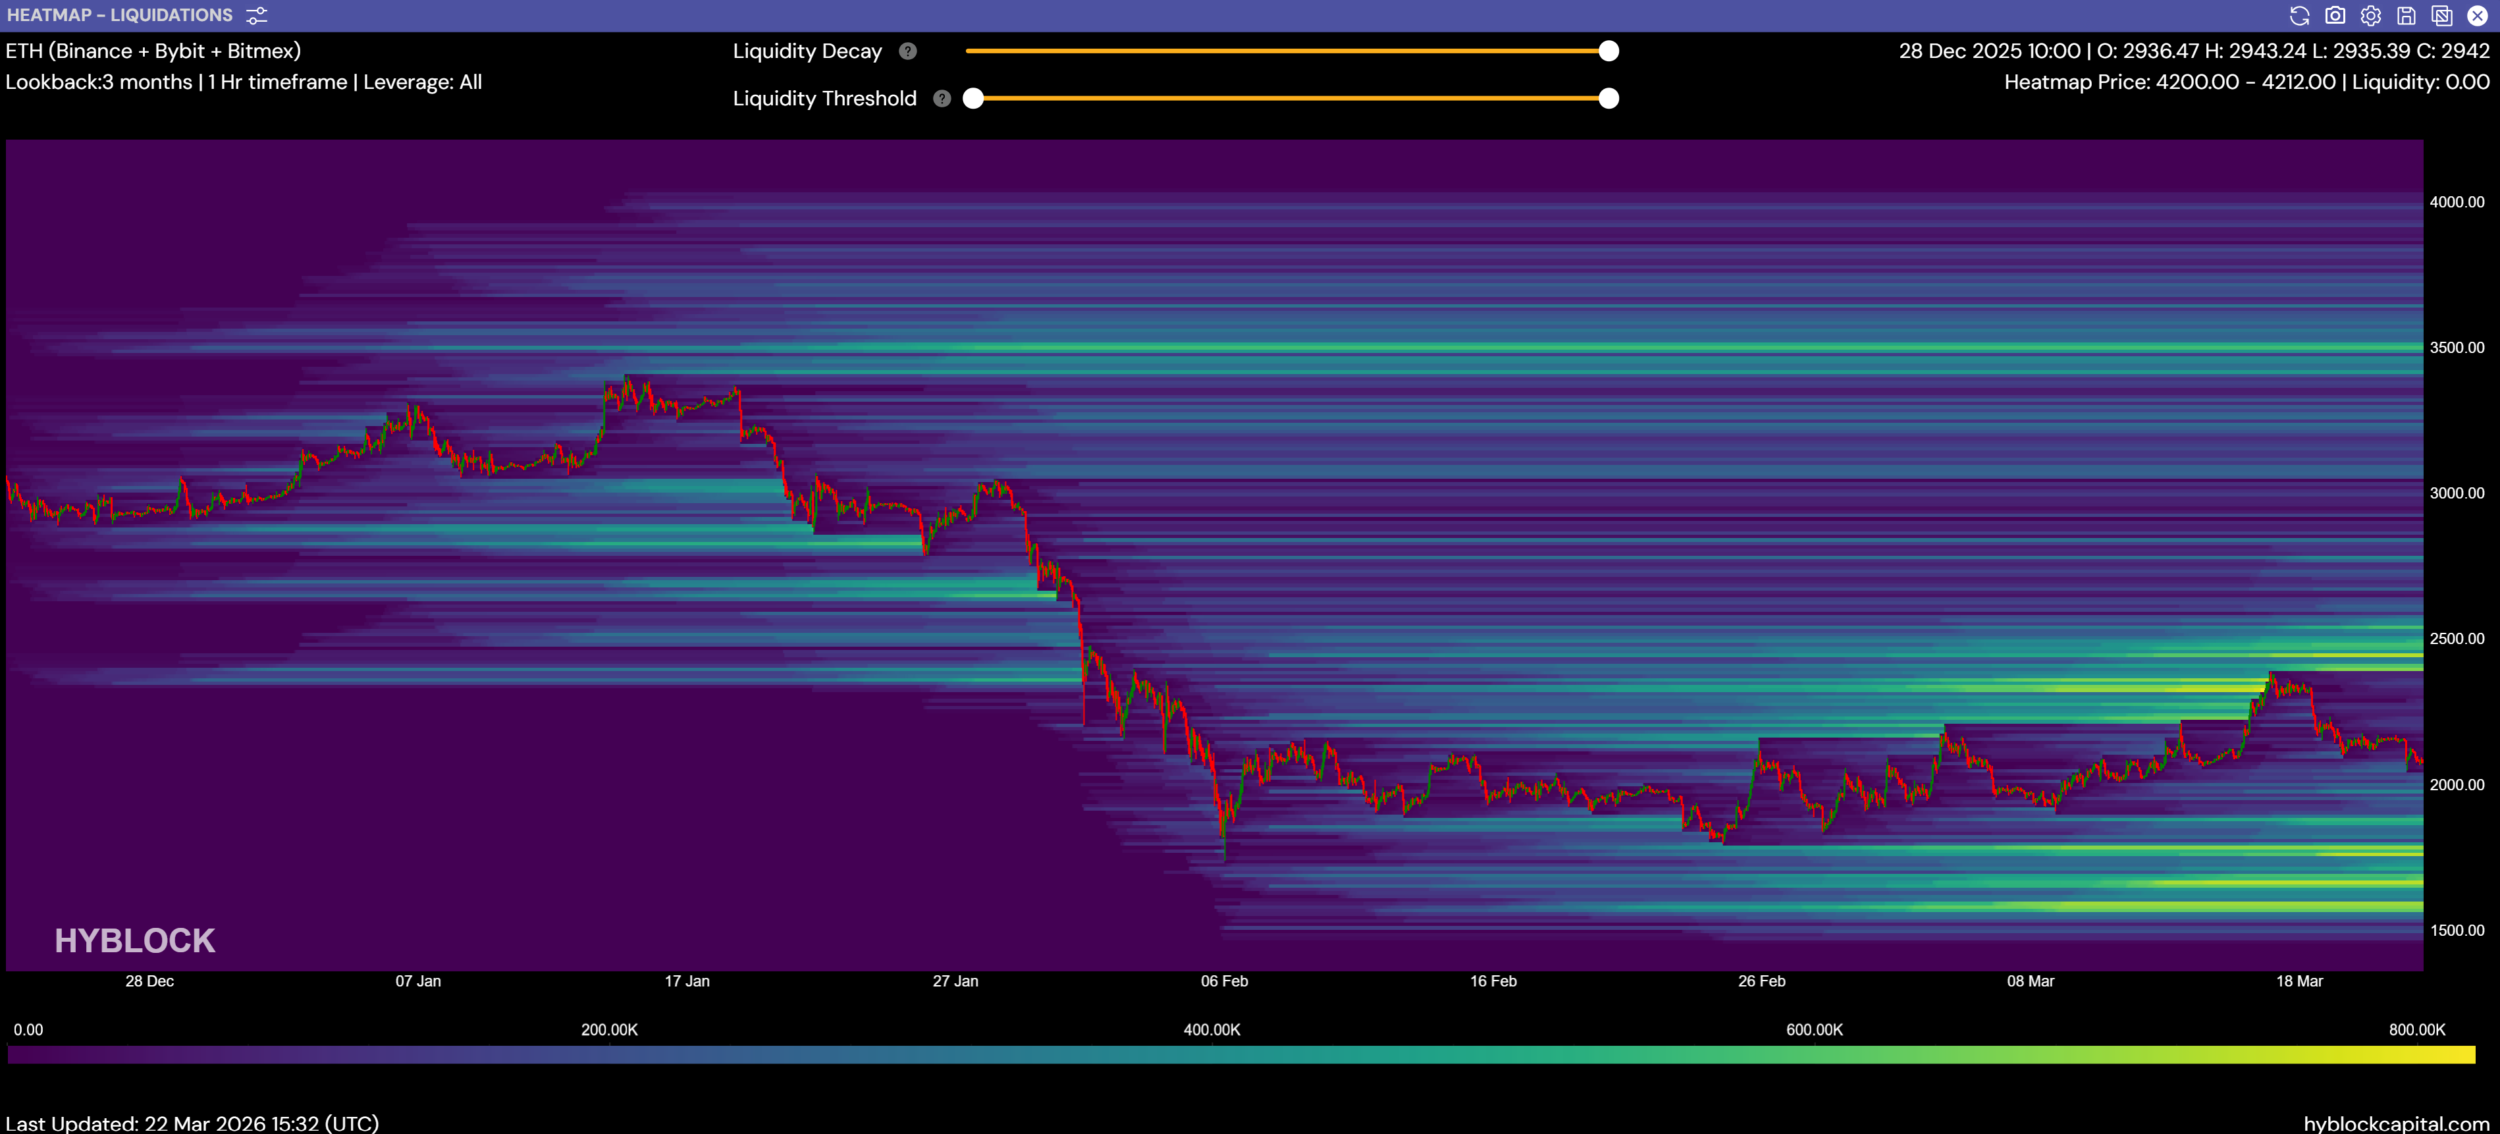Click the 18 Mar date axis label
The width and height of the screenshot is (2500, 1134).
point(2299,981)
